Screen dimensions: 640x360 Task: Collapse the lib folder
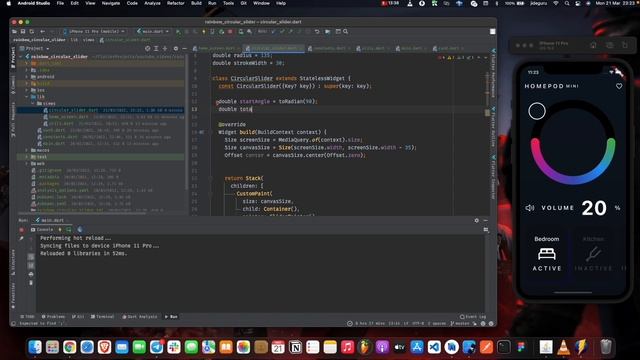pyautogui.click(x=27, y=97)
